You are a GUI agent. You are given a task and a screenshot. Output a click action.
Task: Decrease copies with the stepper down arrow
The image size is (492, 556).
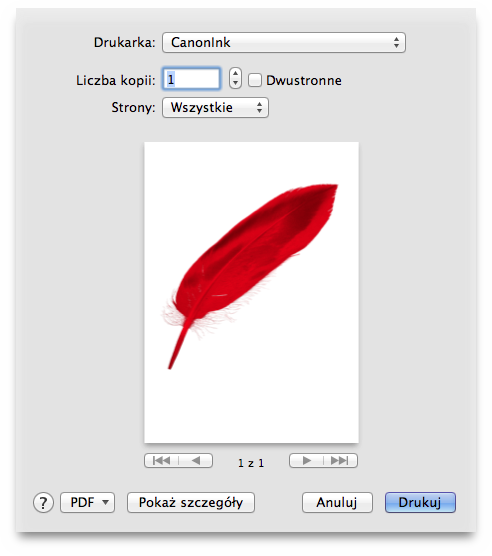pyautogui.click(x=235, y=83)
